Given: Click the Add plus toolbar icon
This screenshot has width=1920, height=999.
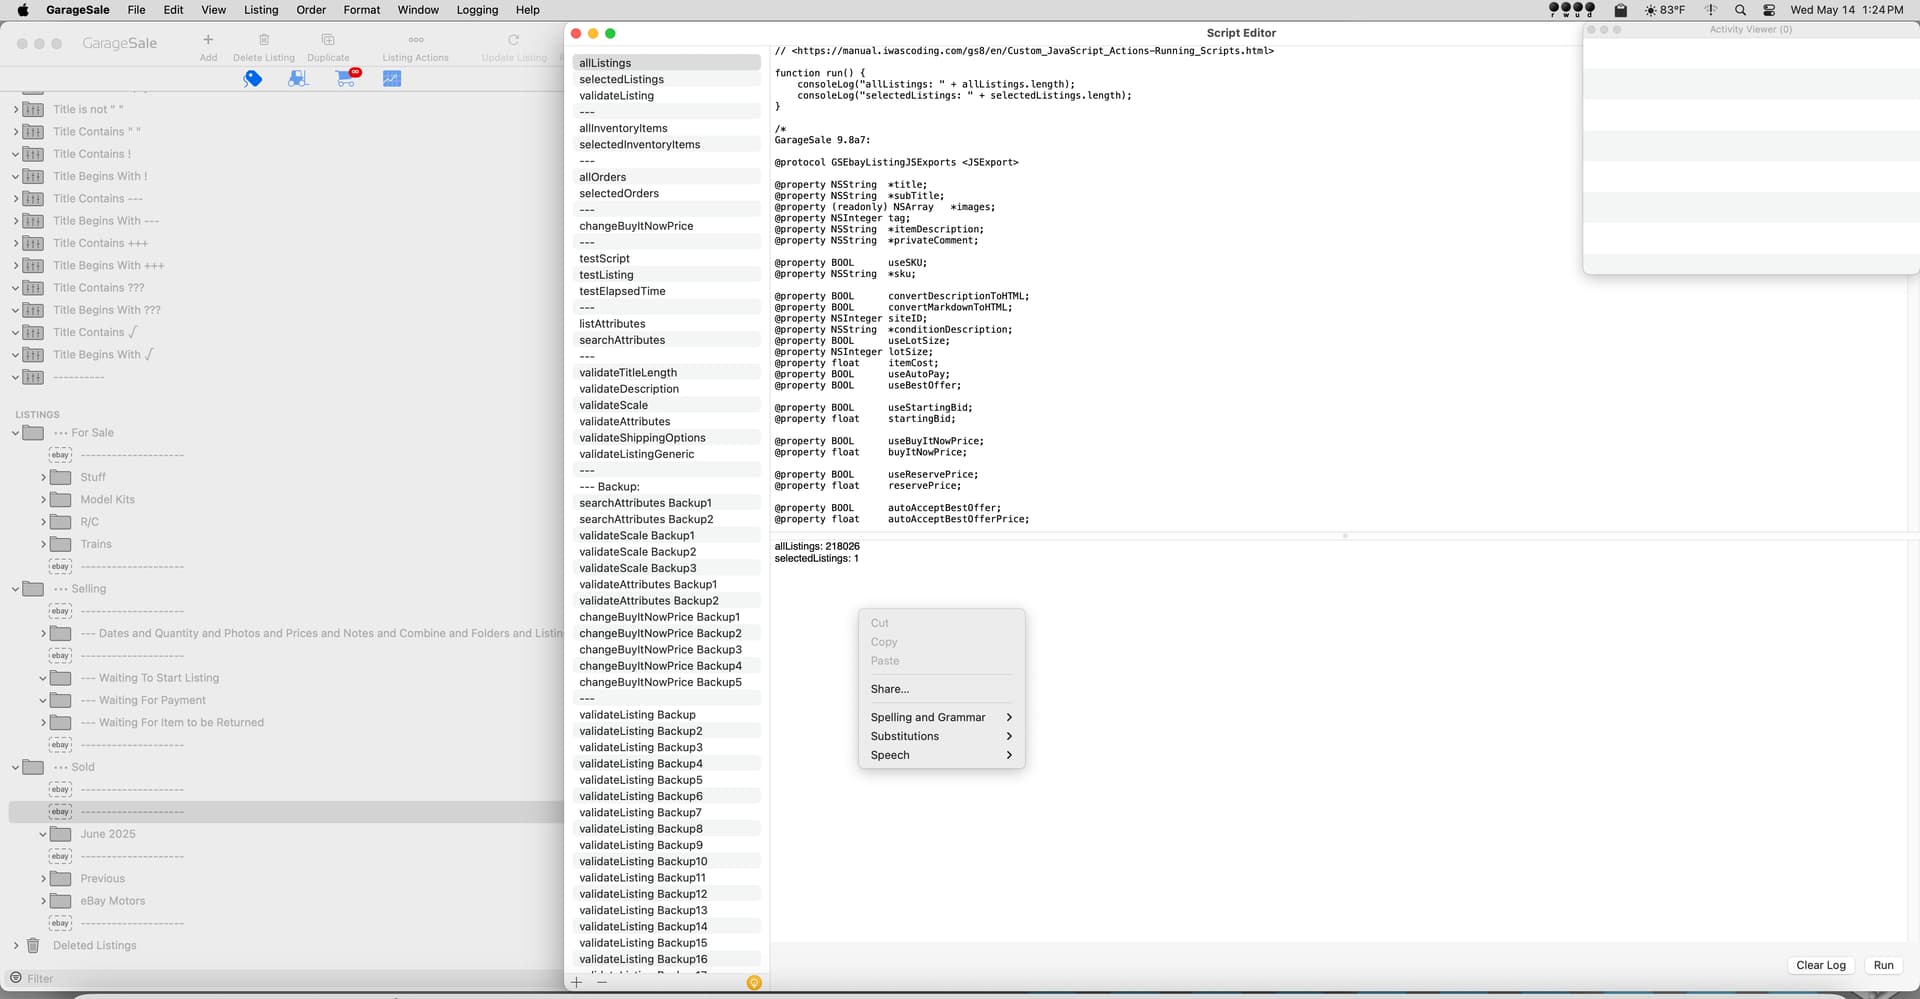Looking at the screenshot, I should pyautogui.click(x=208, y=41).
